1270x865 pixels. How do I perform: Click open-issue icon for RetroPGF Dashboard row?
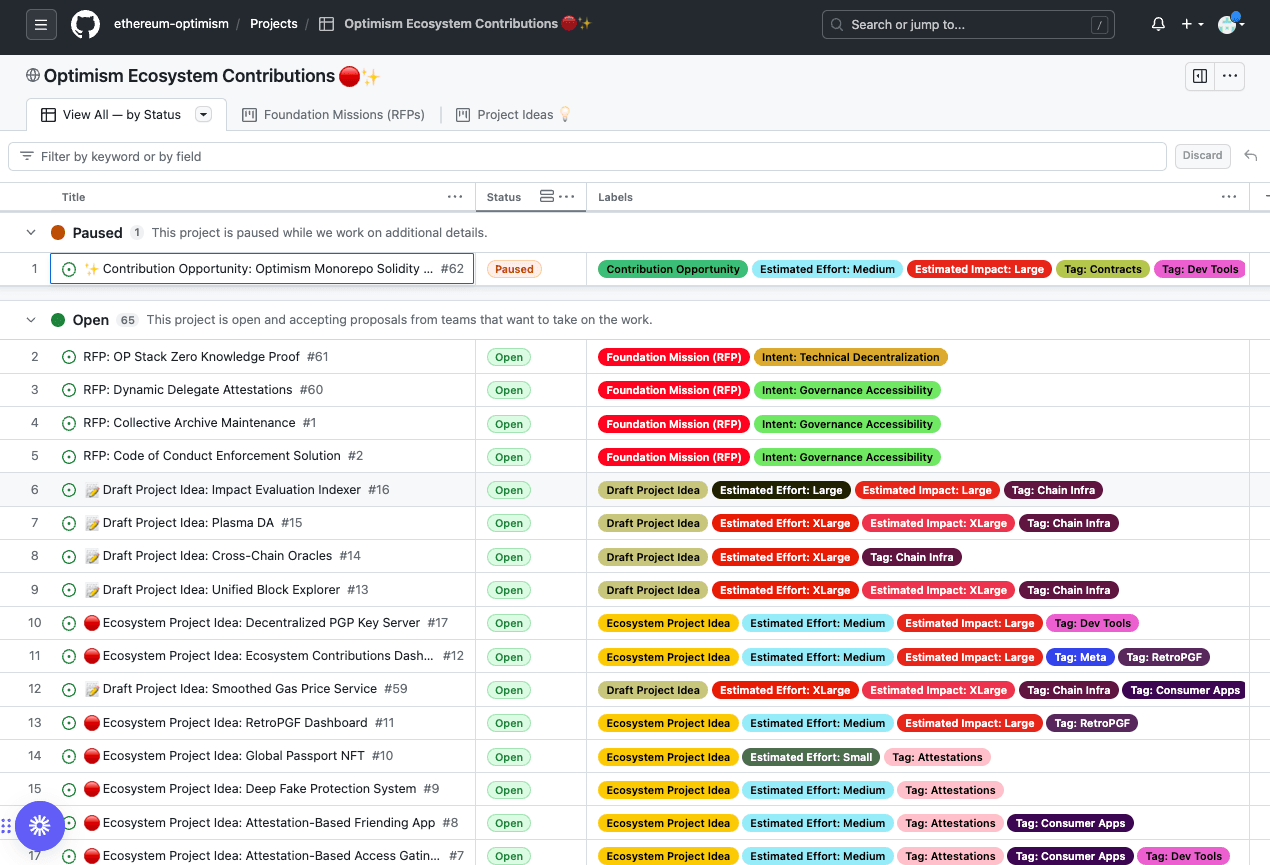pos(69,723)
